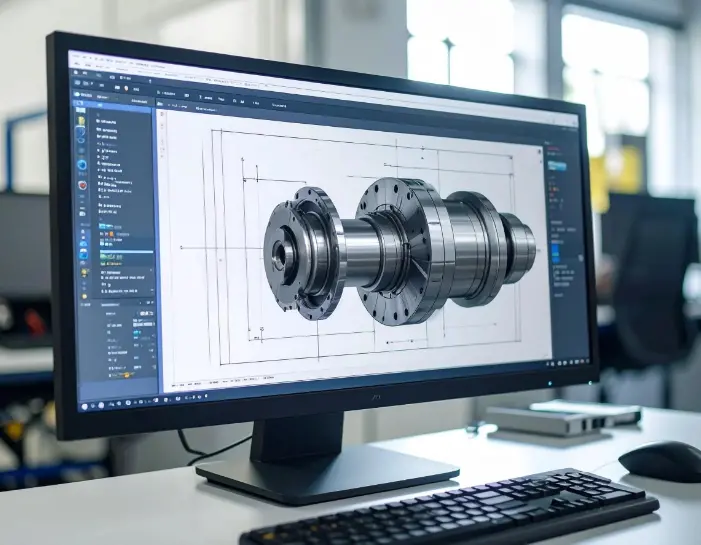The width and height of the screenshot is (701, 545).
Task: Click the blue stacked blocks in right panel
Action: 556,253
